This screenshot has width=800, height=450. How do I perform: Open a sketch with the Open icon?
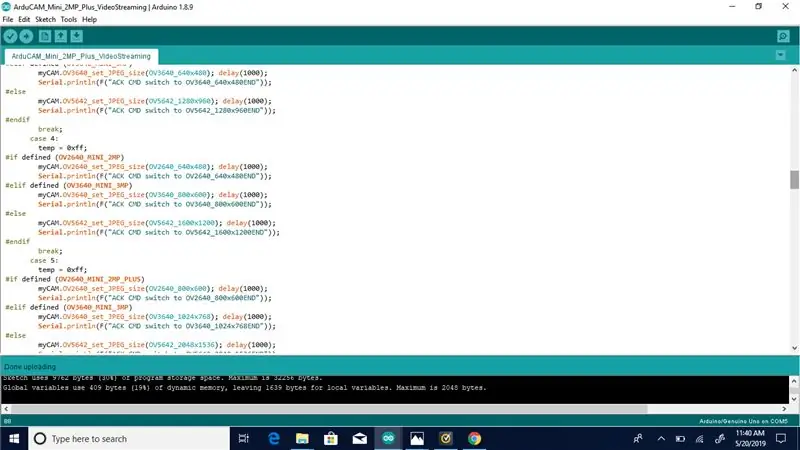[x=61, y=36]
